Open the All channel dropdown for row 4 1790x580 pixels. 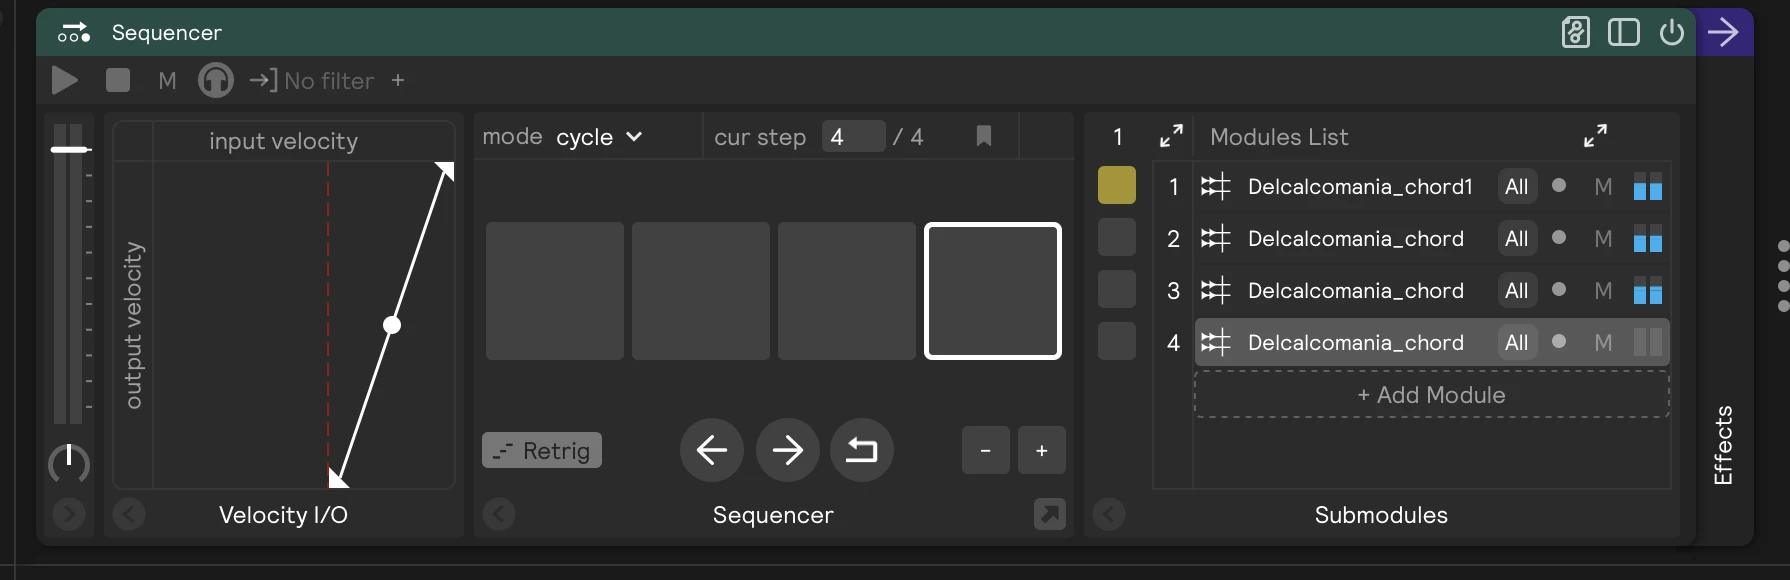click(1517, 343)
